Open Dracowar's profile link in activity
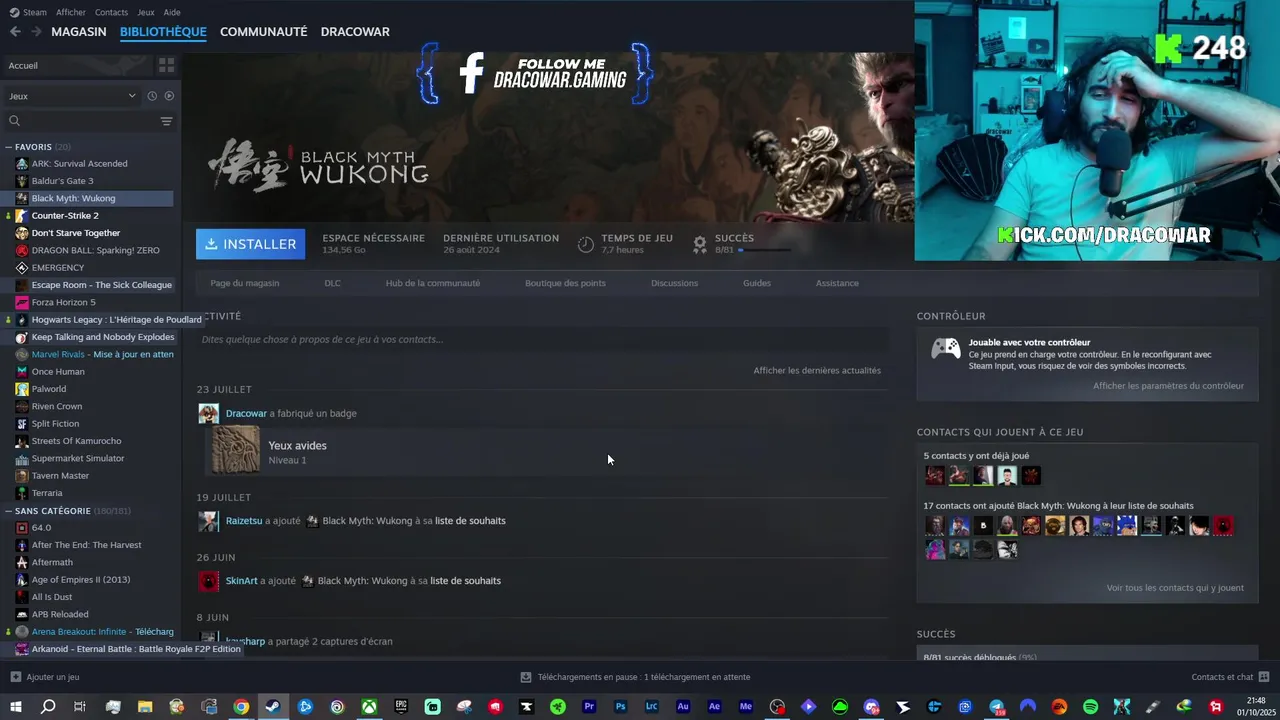Screen dimensions: 1280x720 pyautogui.click(x=246, y=413)
